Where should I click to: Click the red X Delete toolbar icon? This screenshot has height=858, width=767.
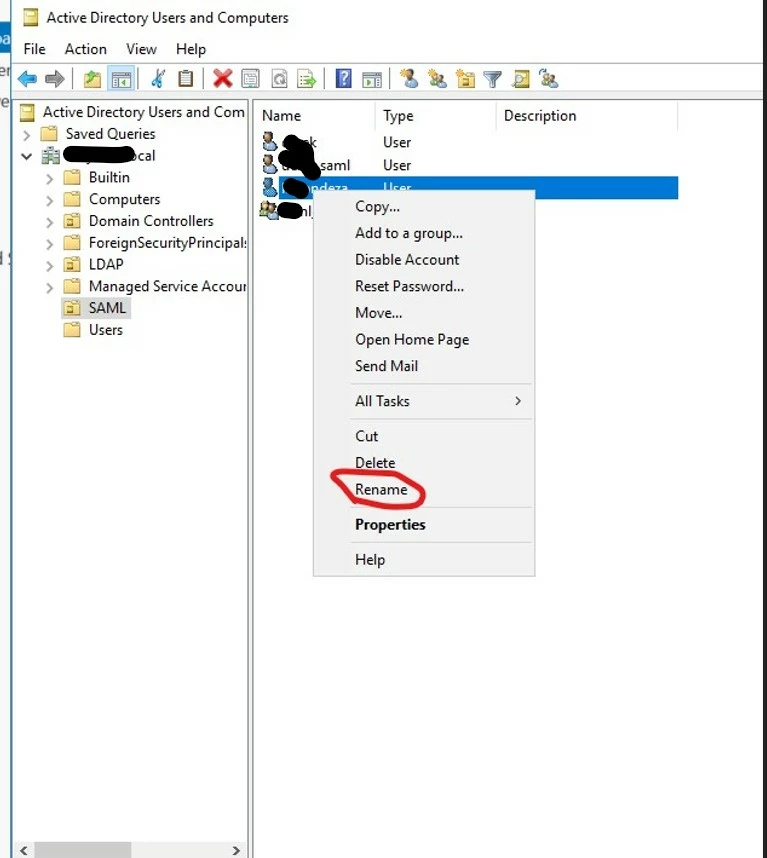pos(223,79)
